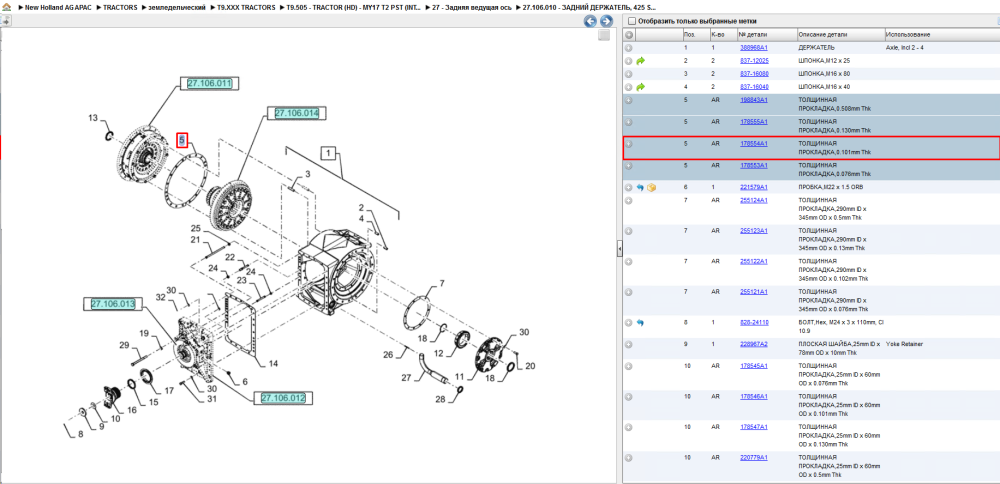
Task: Add part 178545A1 using its plus icon
Action: 629,366
